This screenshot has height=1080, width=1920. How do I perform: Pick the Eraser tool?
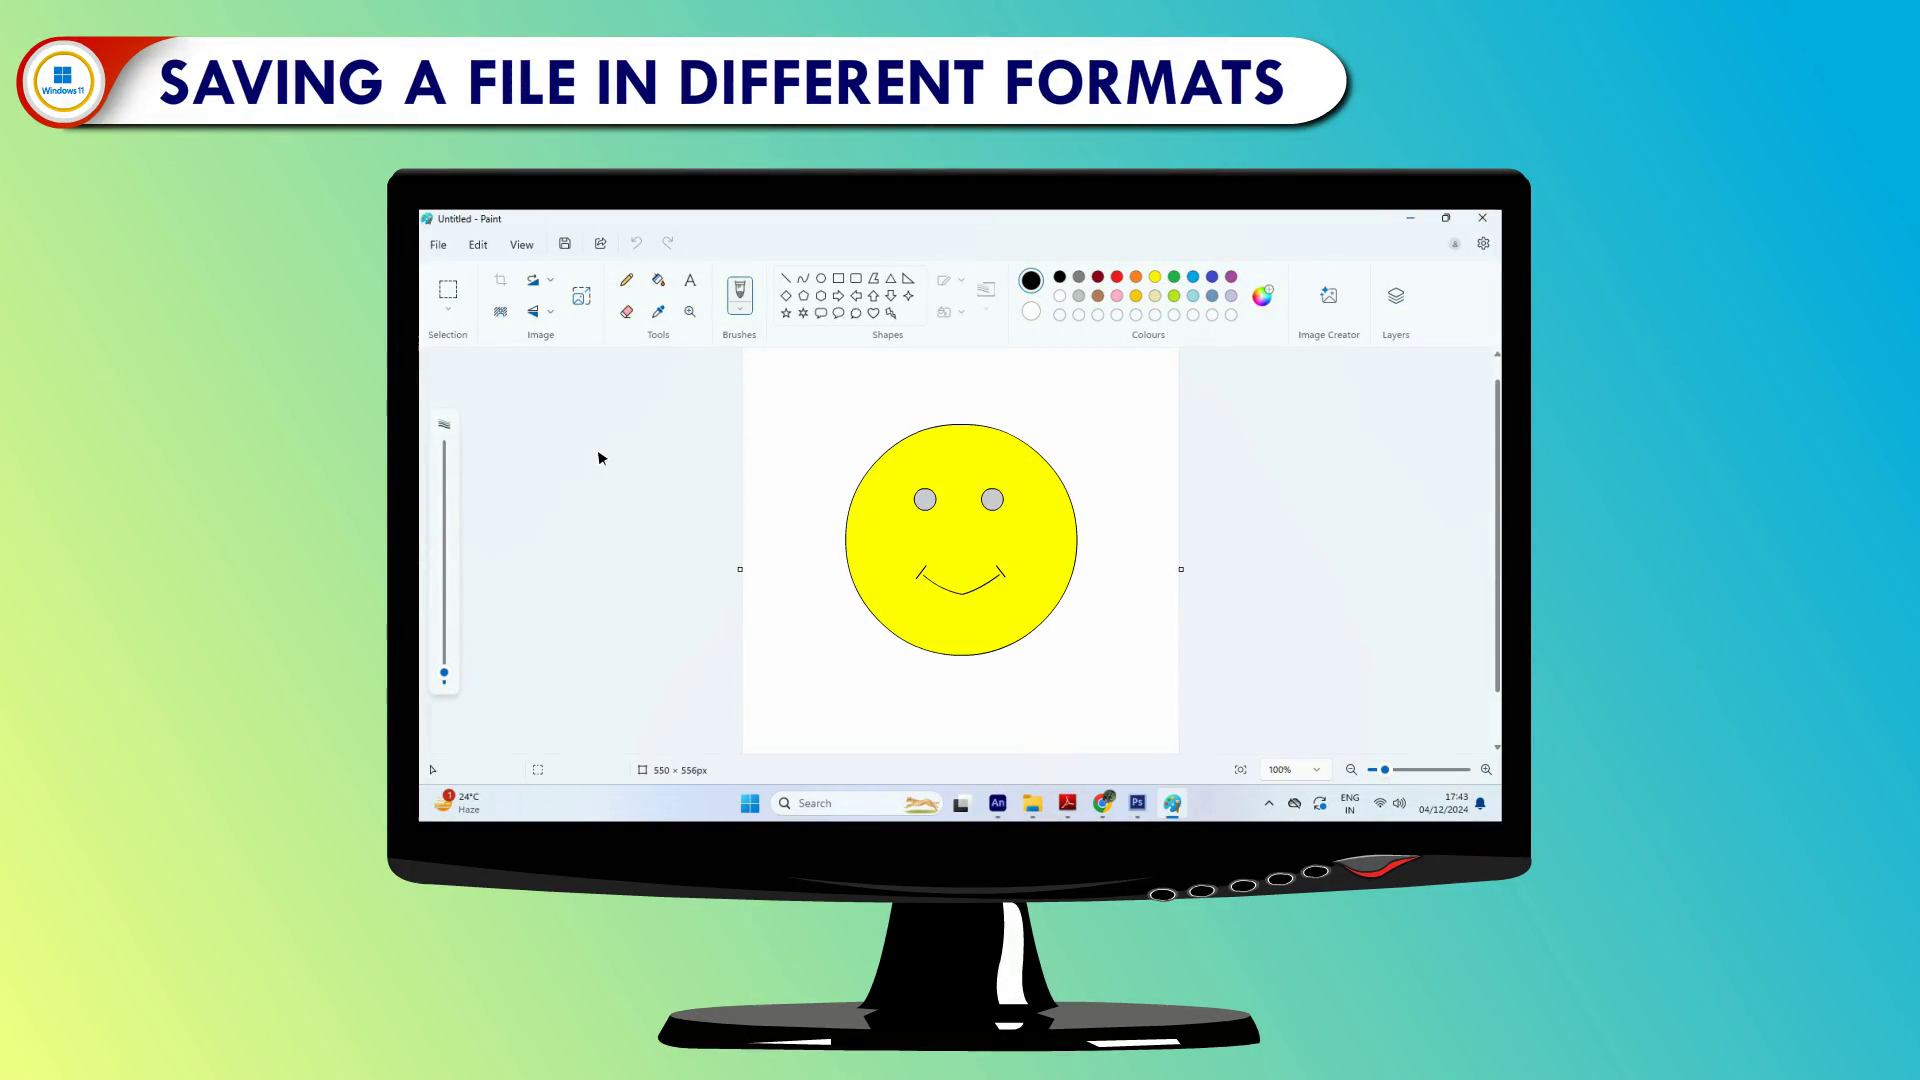click(x=627, y=312)
